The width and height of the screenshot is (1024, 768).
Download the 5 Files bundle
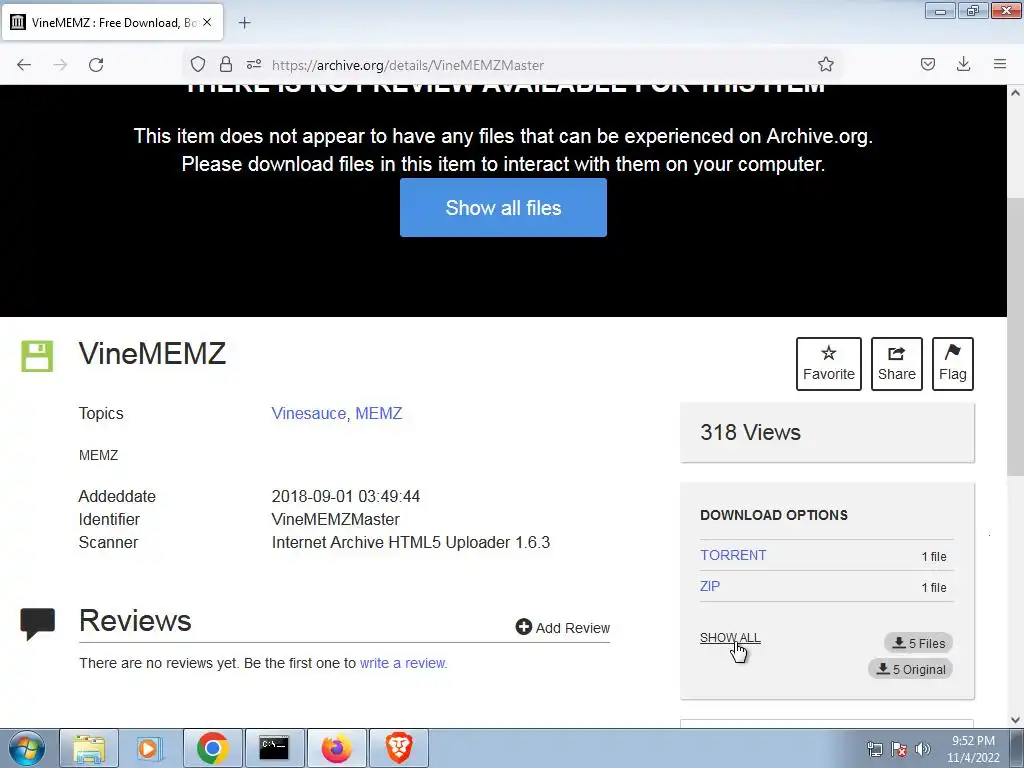(919, 643)
